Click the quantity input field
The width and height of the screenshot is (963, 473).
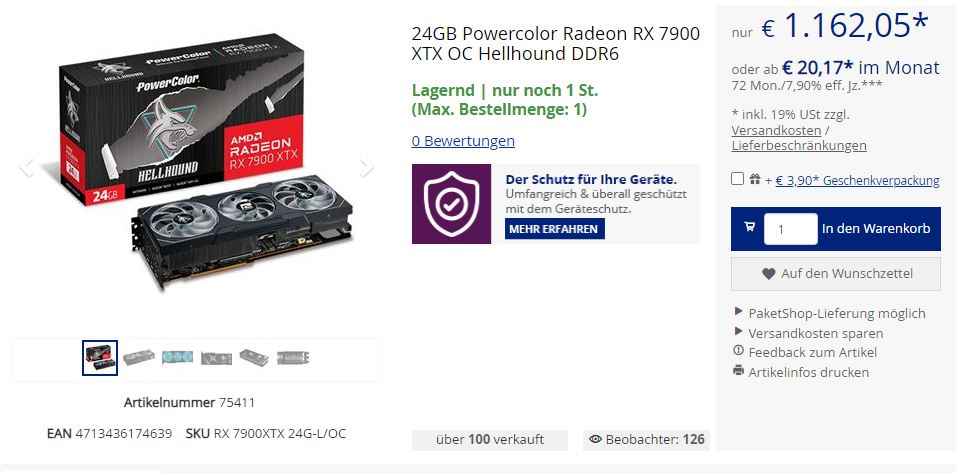[x=790, y=229]
